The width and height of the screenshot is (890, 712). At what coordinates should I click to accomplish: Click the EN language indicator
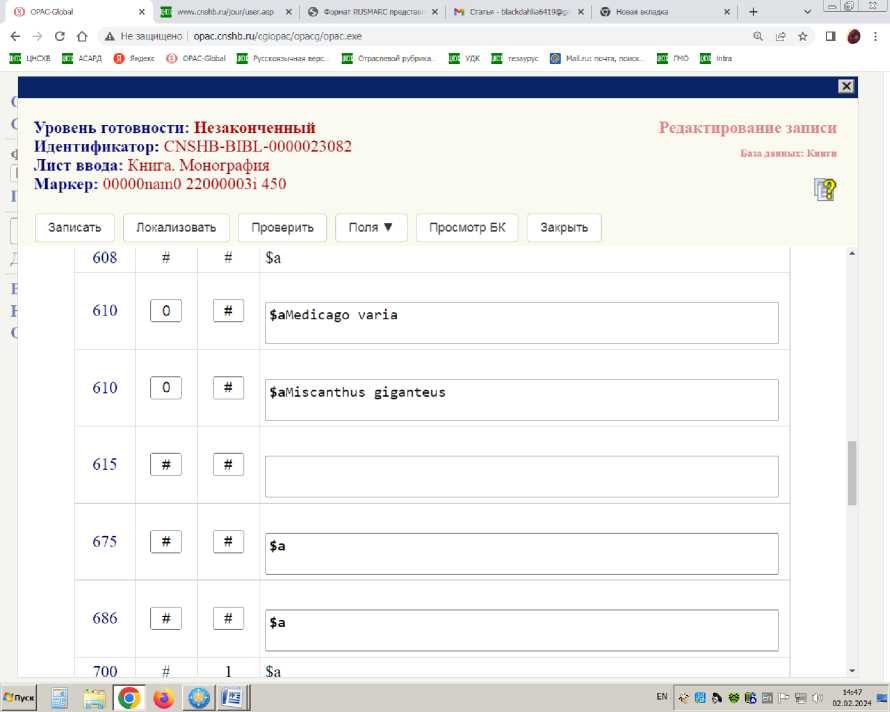pyautogui.click(x=662, y=697)
